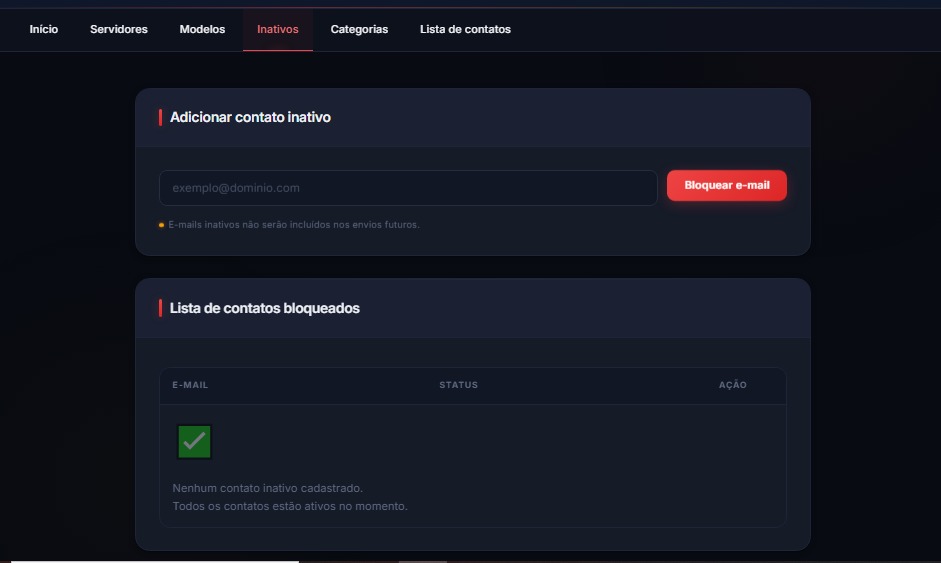The image size is (941, 563).
Task: Select the Inativos tab
Action: pos(278,29)
